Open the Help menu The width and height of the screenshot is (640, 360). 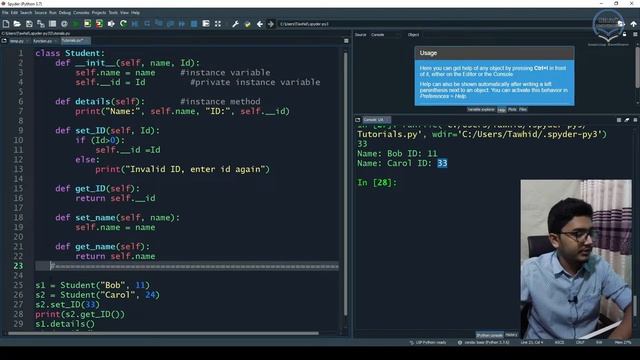point(135,13)
